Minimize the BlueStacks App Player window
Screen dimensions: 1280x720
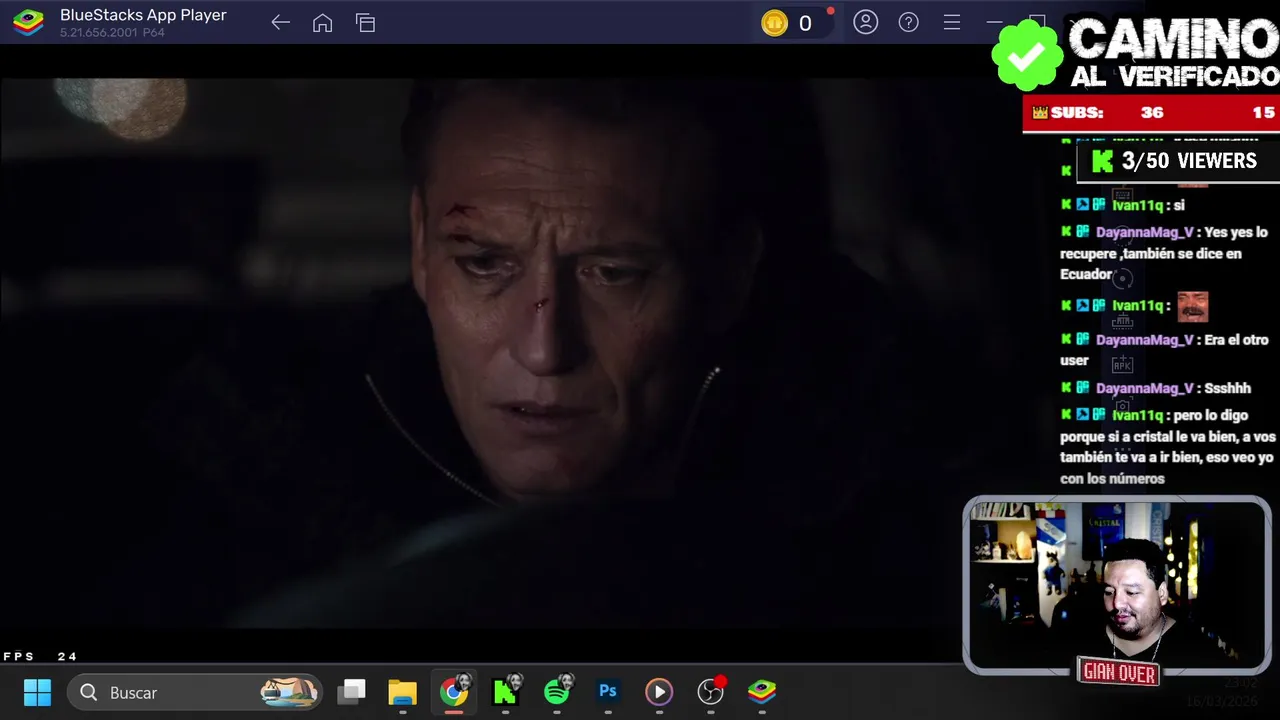tap(994, 22)
